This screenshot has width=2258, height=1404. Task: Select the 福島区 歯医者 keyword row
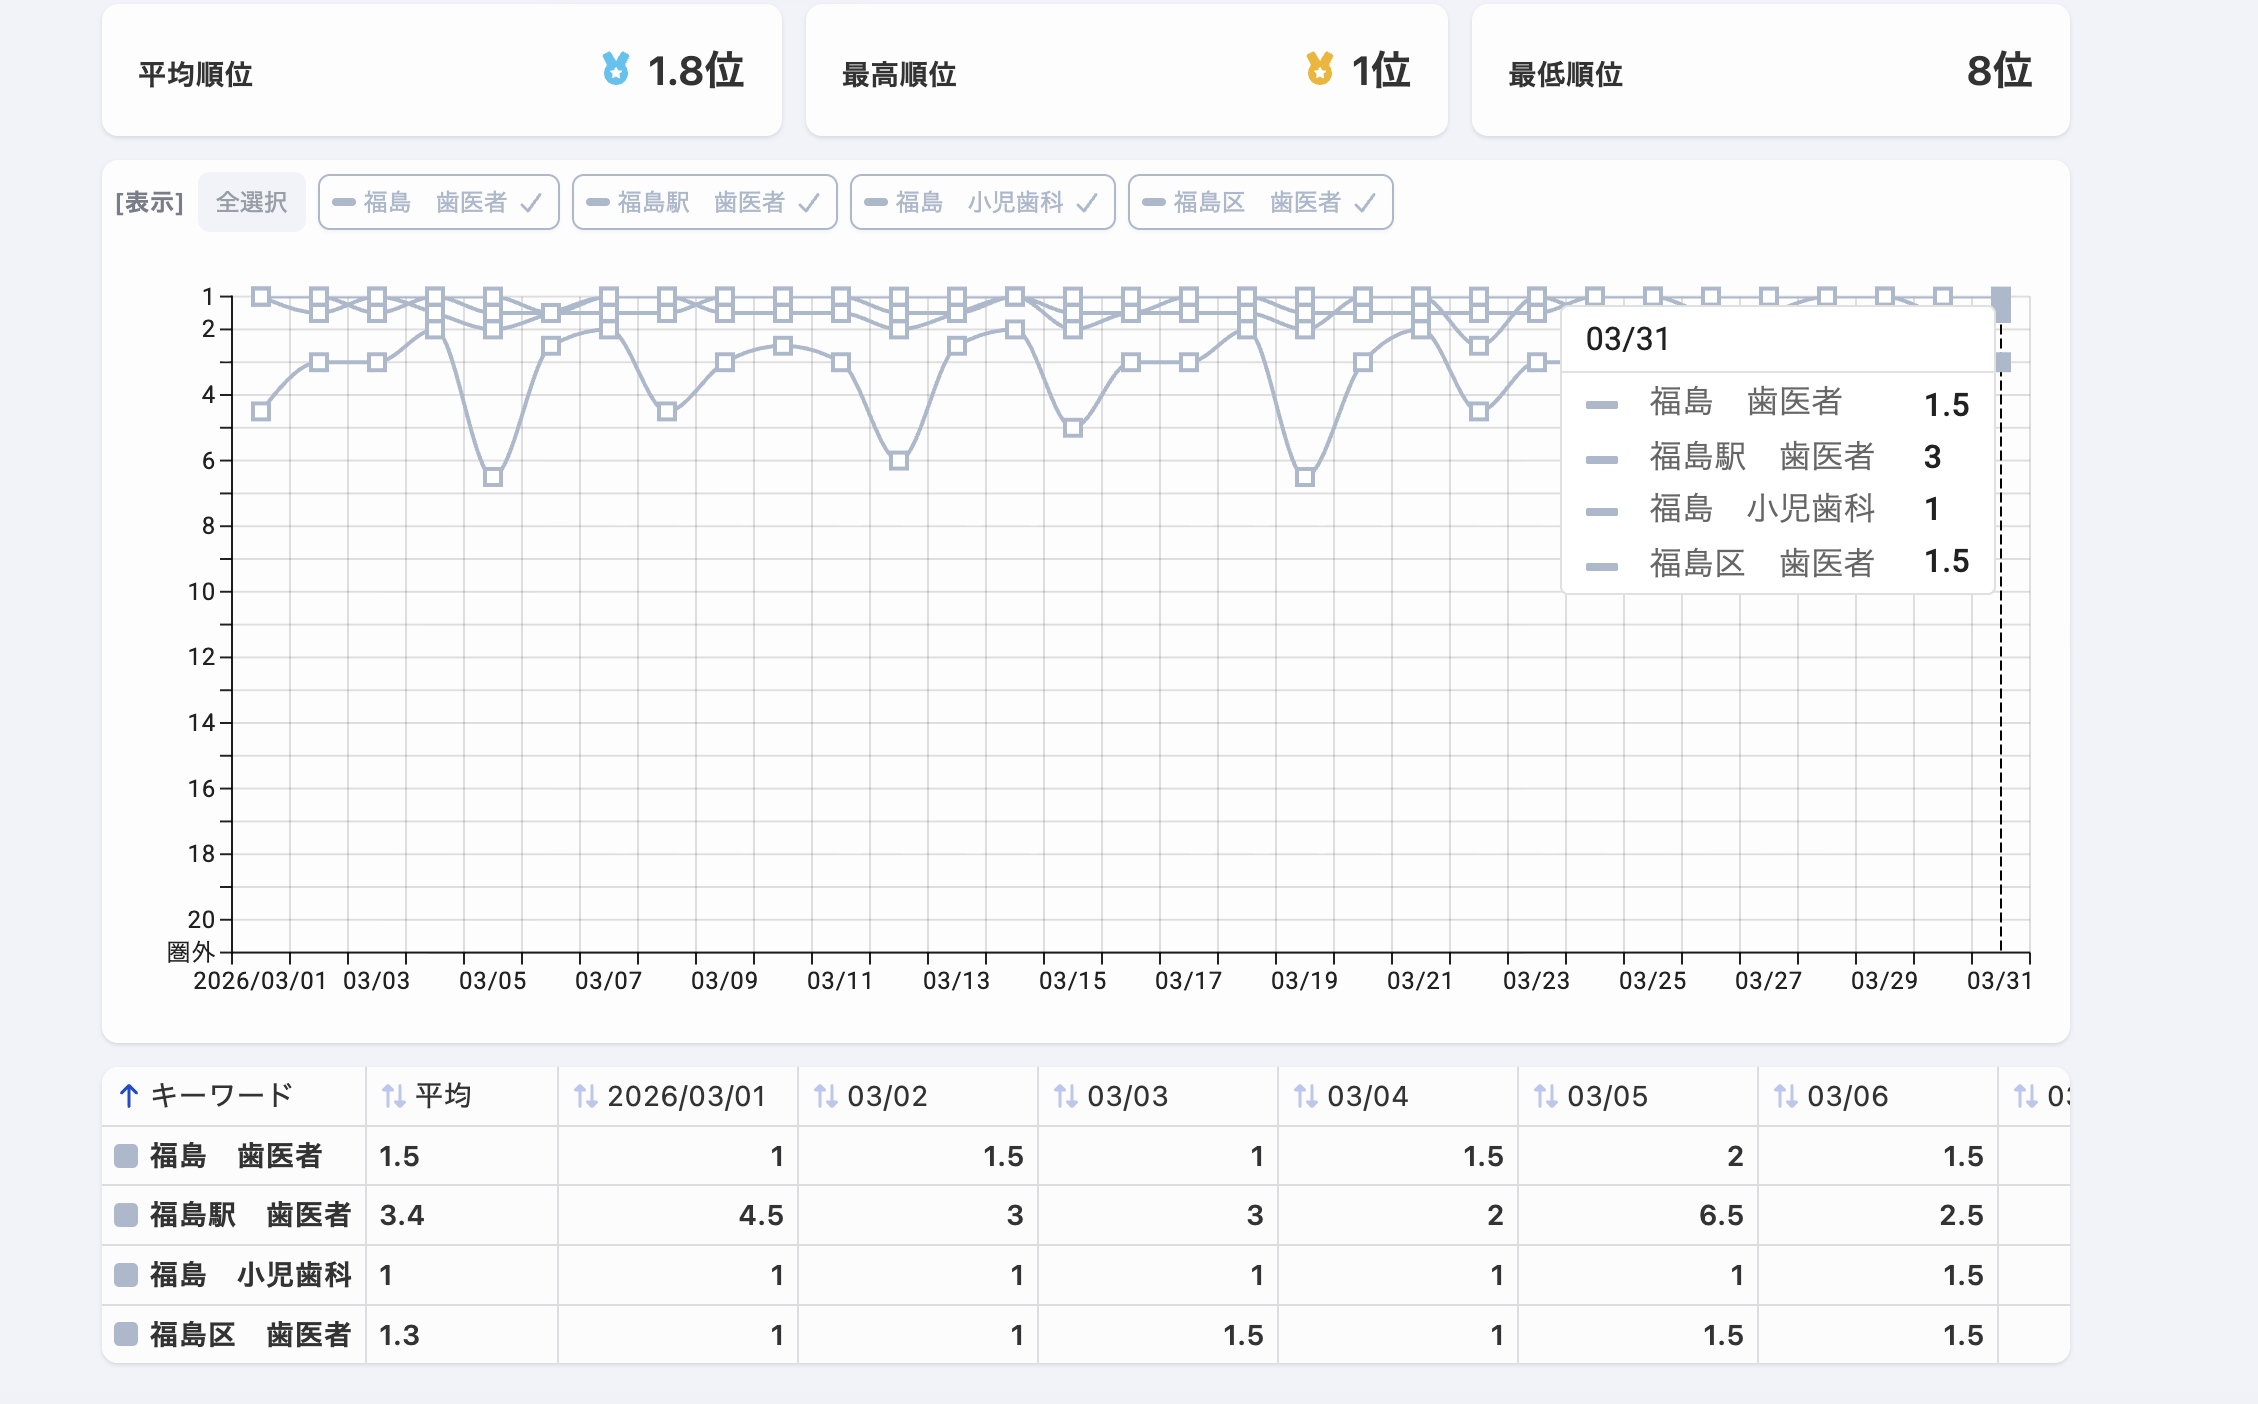(250, 1335)
